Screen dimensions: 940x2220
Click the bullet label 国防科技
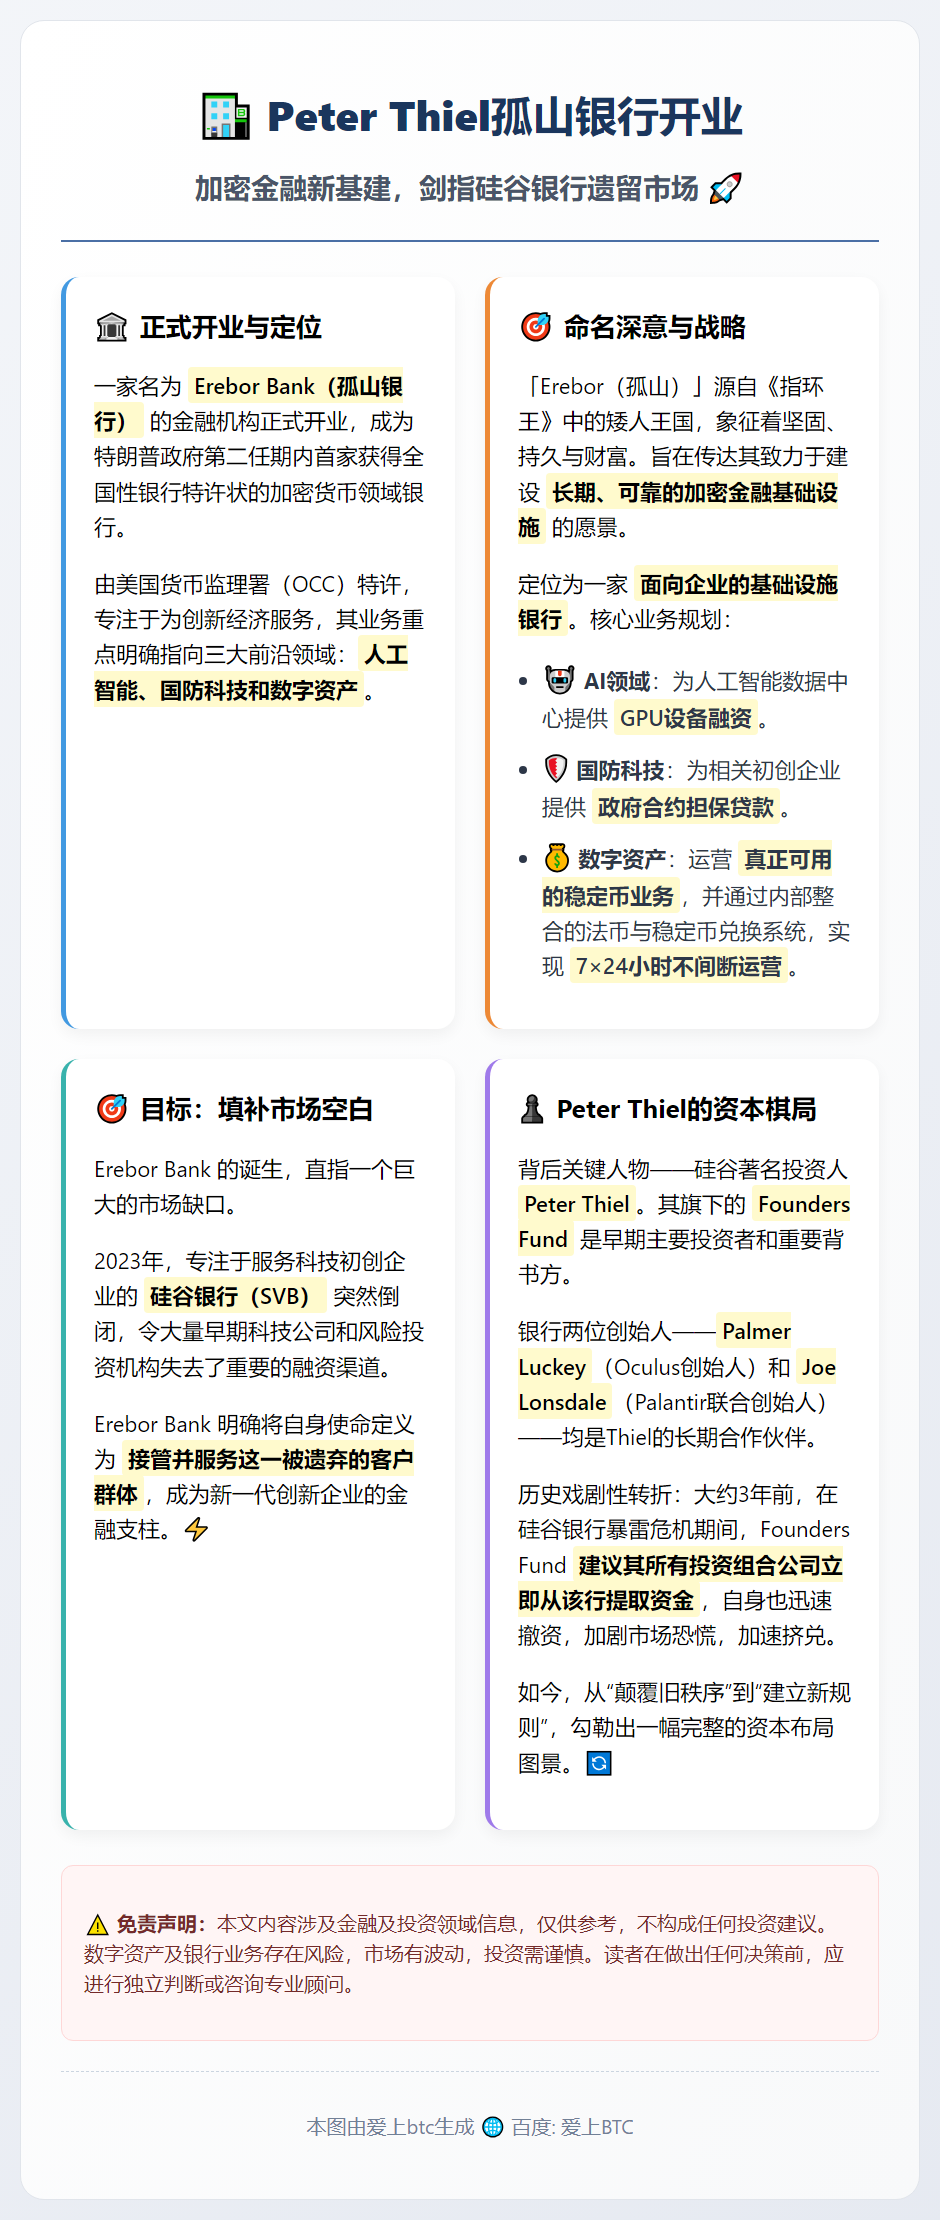pos(620,770)
